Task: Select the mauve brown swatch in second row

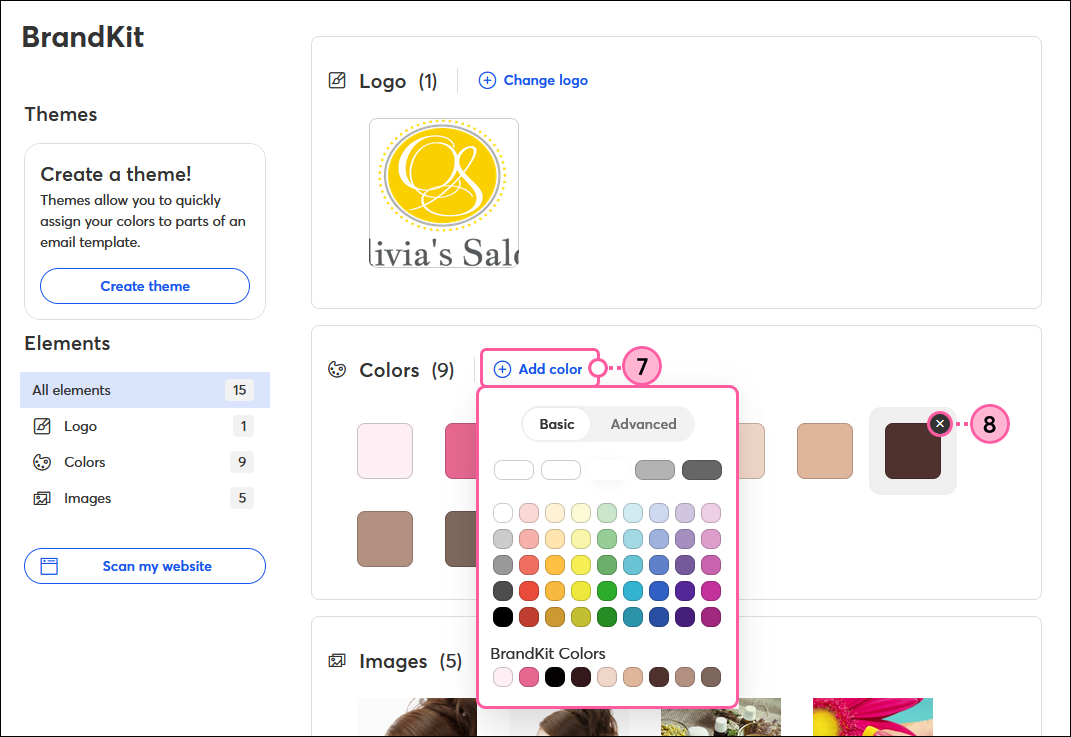Action: (385, 539)
